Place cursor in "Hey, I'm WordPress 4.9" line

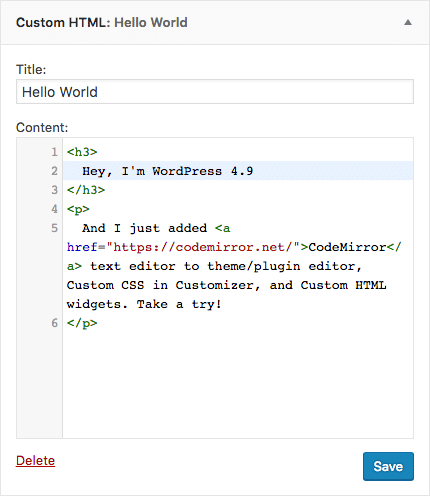pyautogui.click(x=168, y=171)
